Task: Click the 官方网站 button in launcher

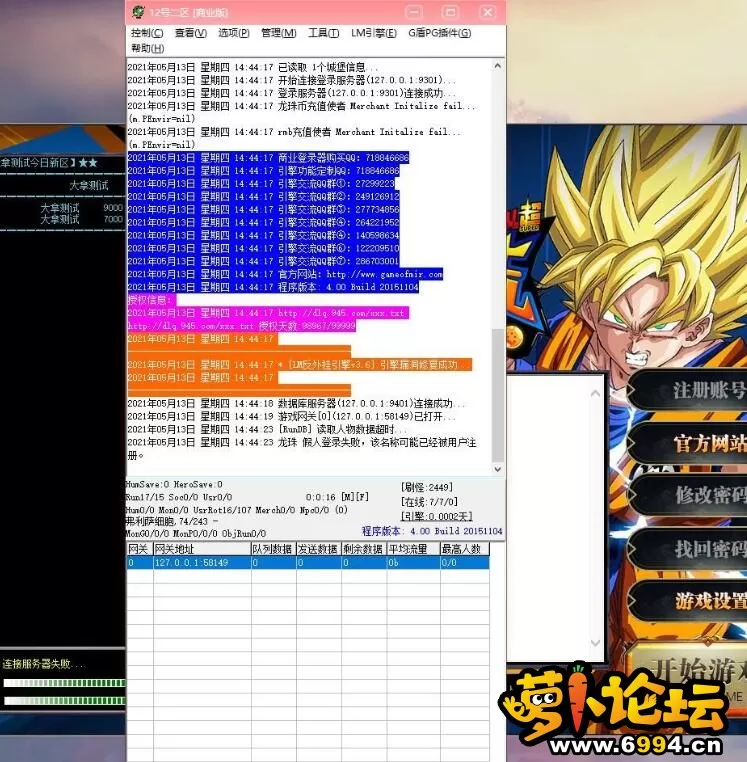Action: (687, 443)
